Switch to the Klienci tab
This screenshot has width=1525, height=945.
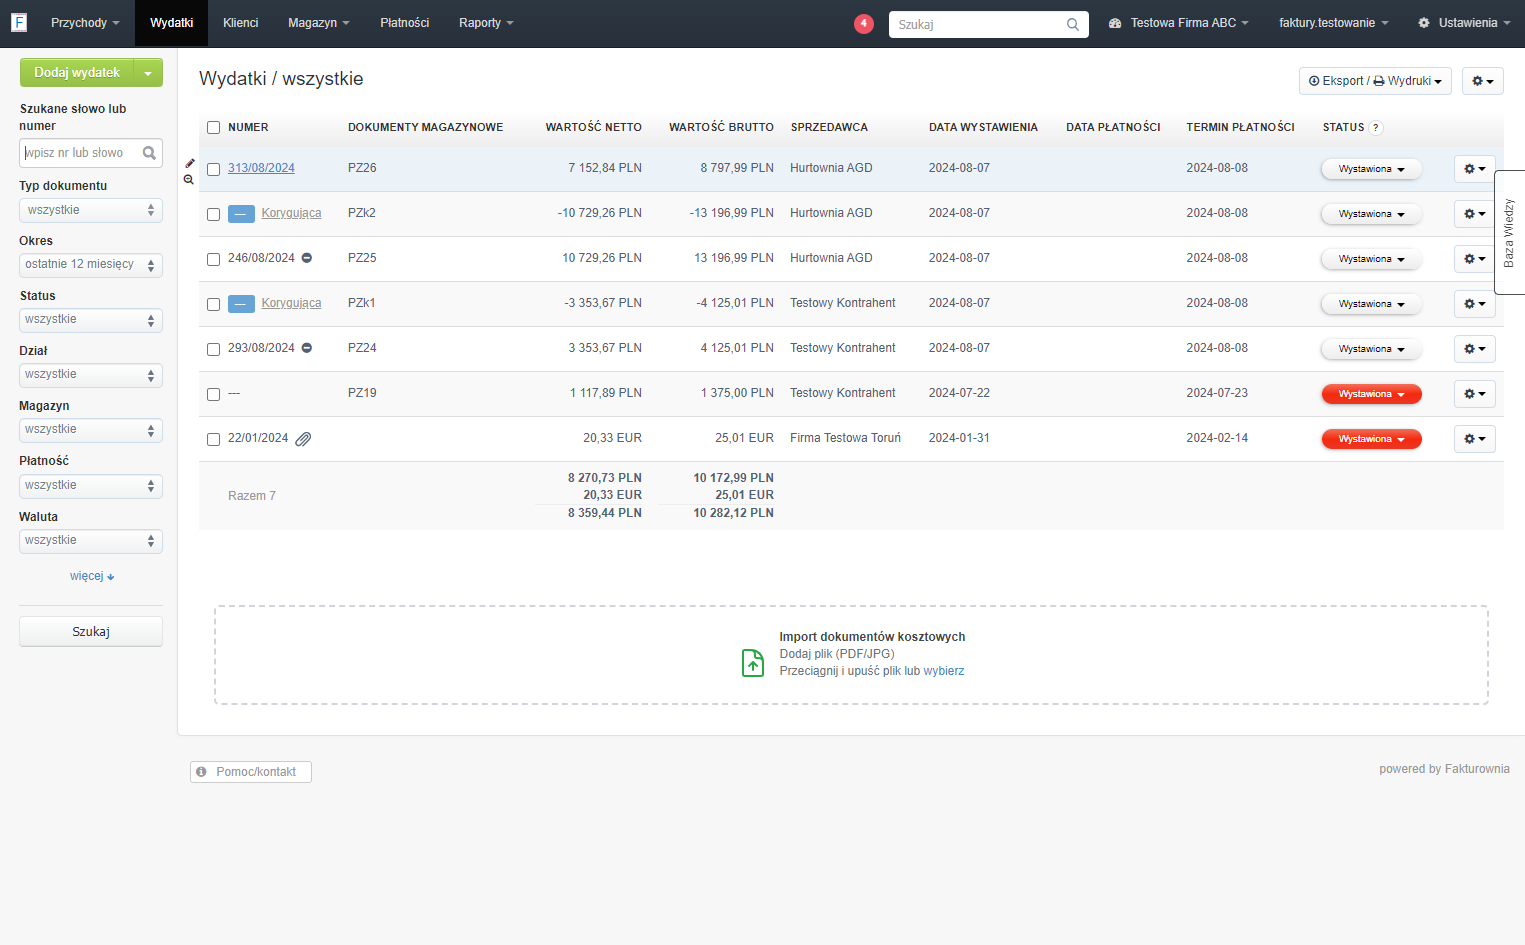(x=241, y=23)
